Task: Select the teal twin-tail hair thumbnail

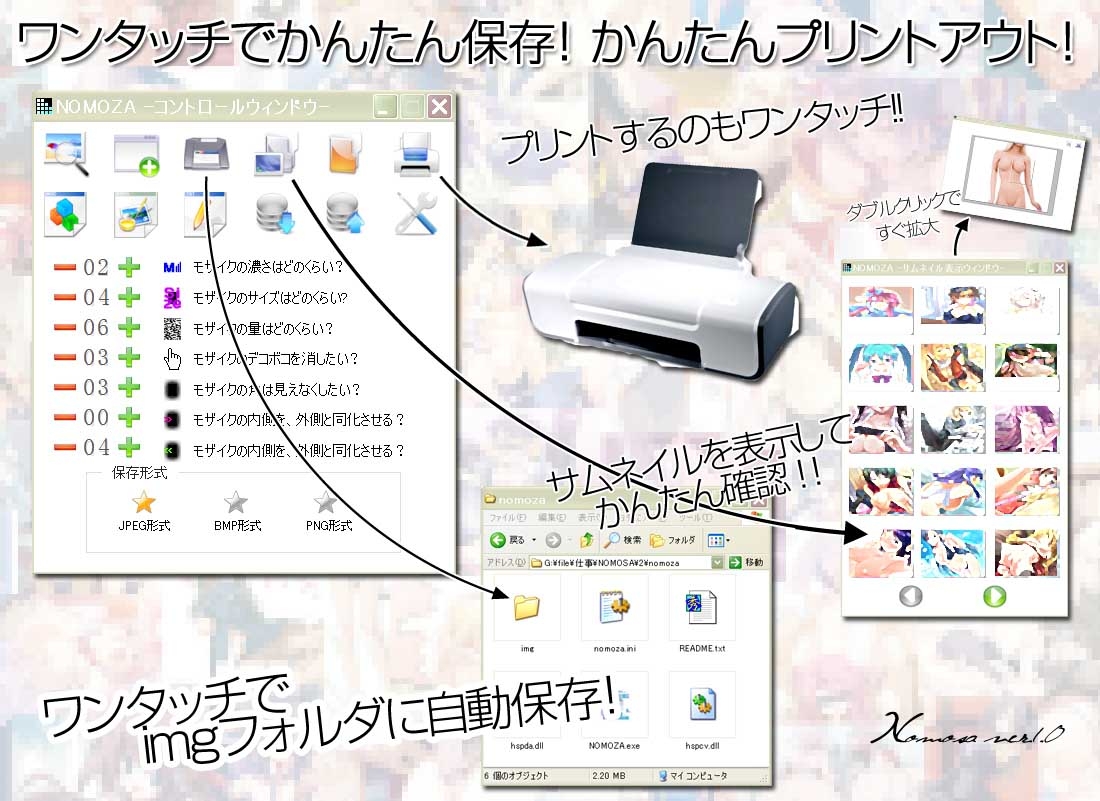Action: (880, 366)
